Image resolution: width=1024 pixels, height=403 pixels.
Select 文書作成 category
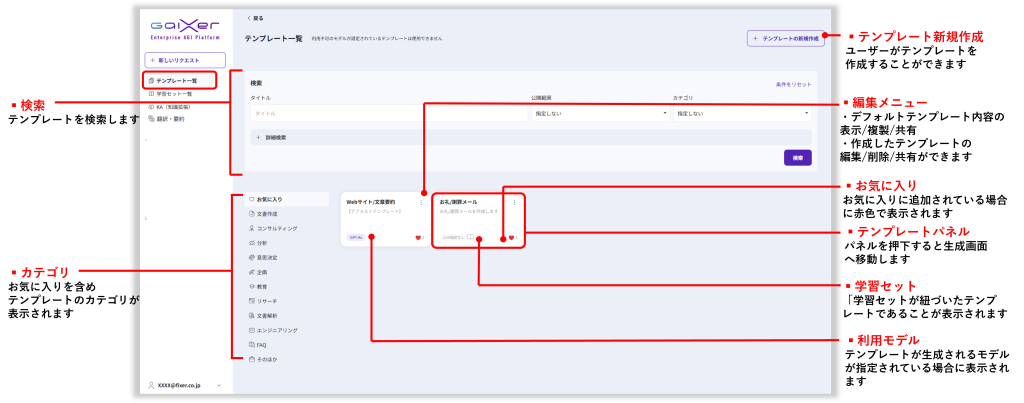[268, 214]
